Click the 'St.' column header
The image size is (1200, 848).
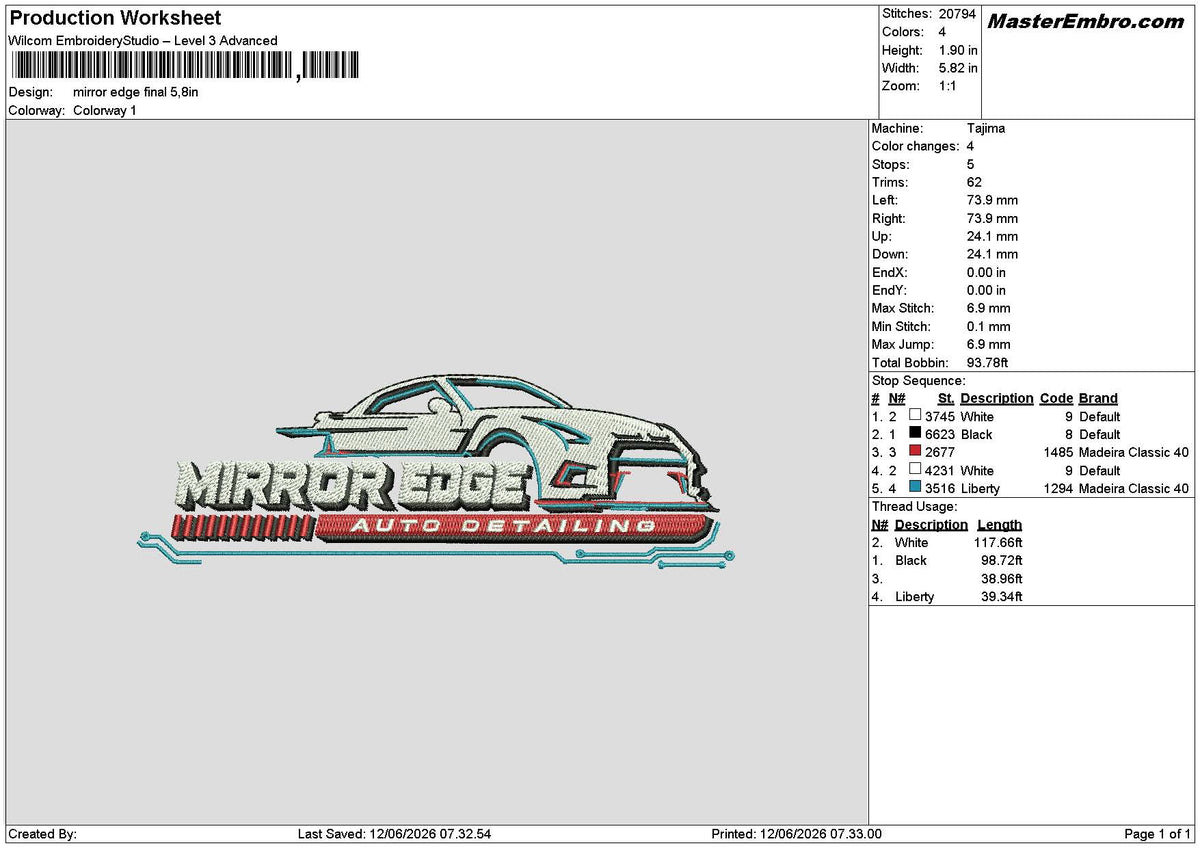pyautogui.click(x=946, y=398)
